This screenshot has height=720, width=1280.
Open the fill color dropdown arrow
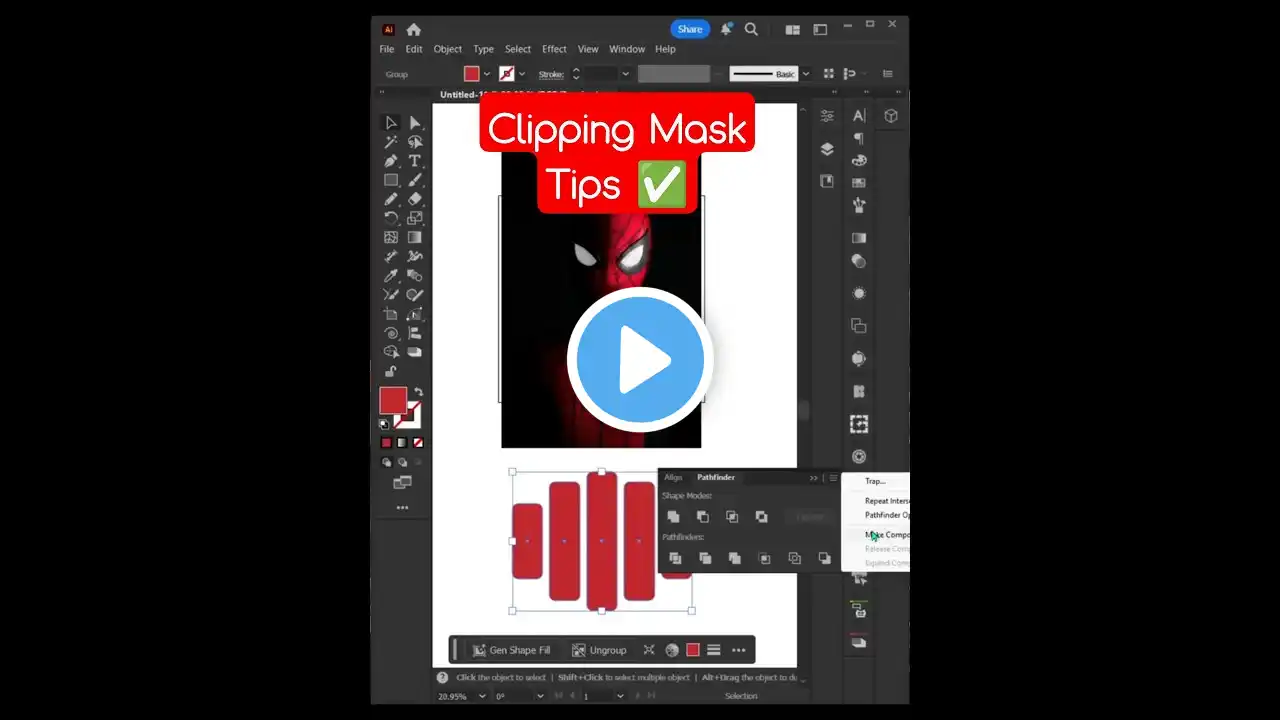pos(487,74)
